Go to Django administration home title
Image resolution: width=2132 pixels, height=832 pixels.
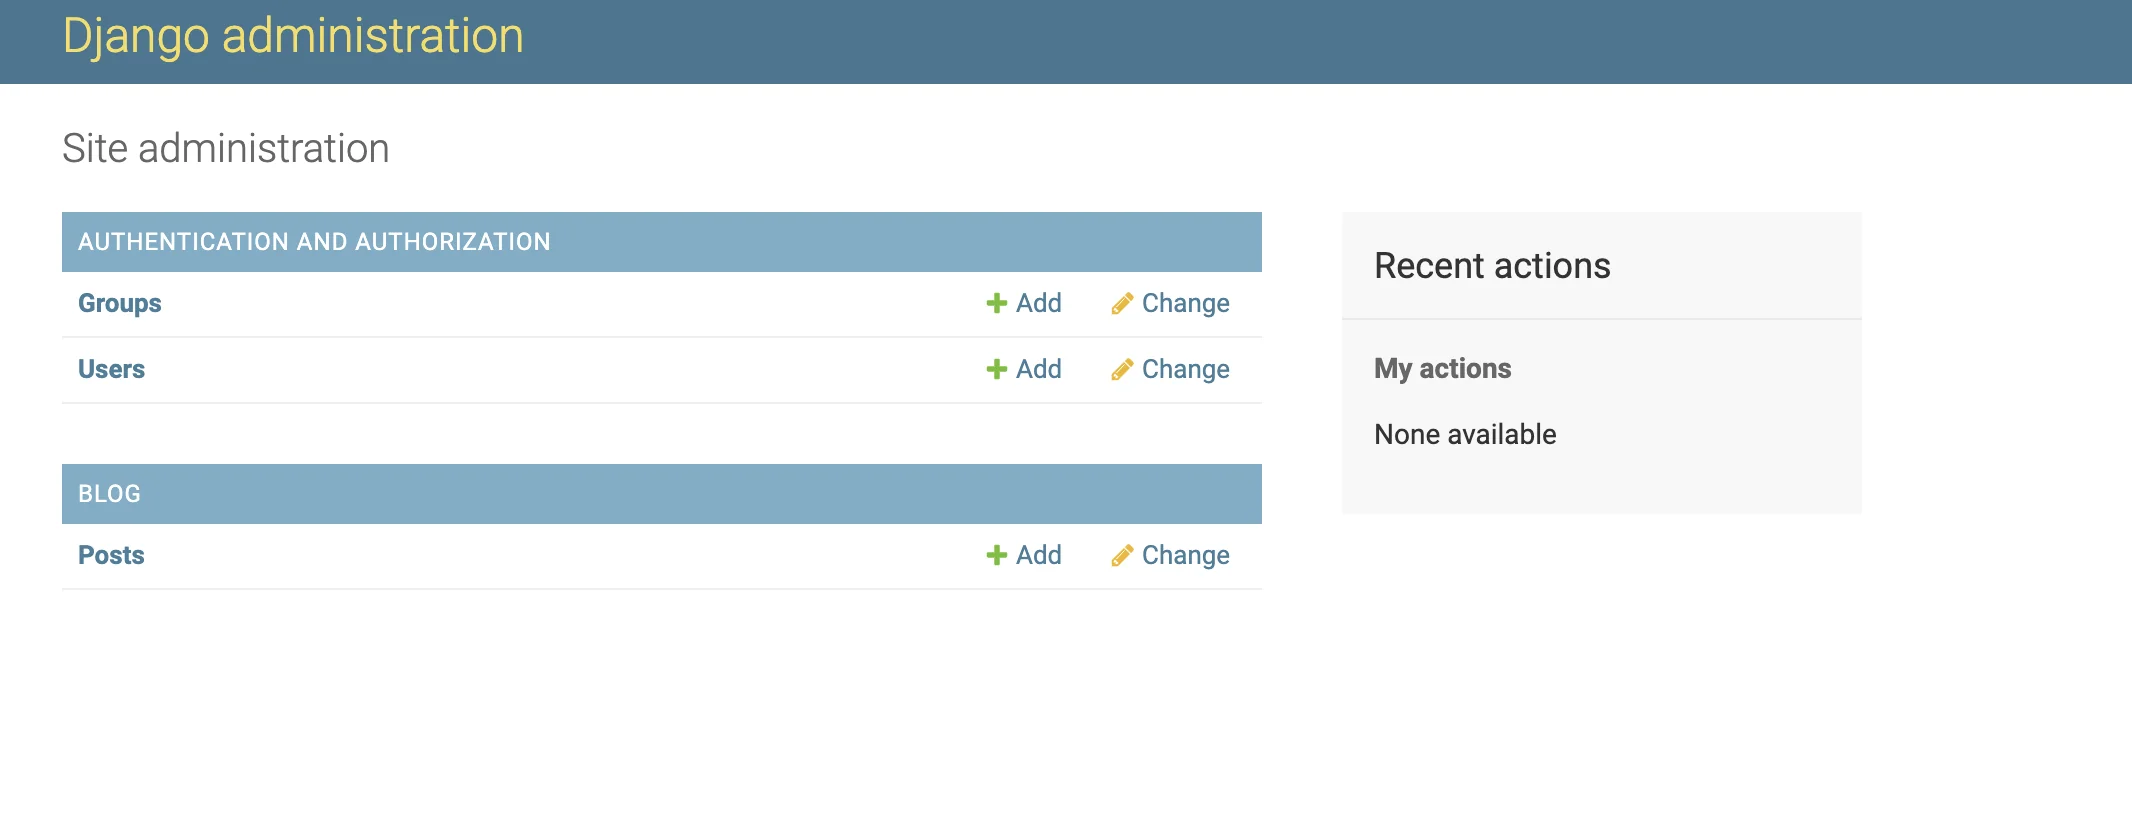coord(293,37)
